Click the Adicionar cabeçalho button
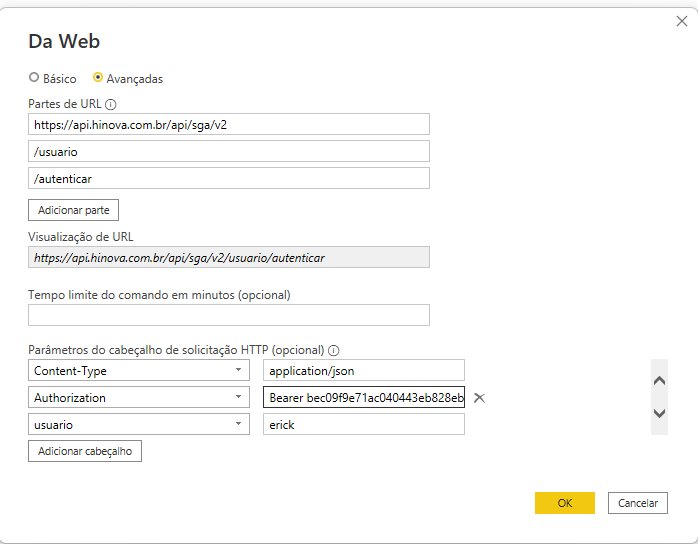Image resolution: width=698 pixels, height=544 pixels. pos(85,451)
